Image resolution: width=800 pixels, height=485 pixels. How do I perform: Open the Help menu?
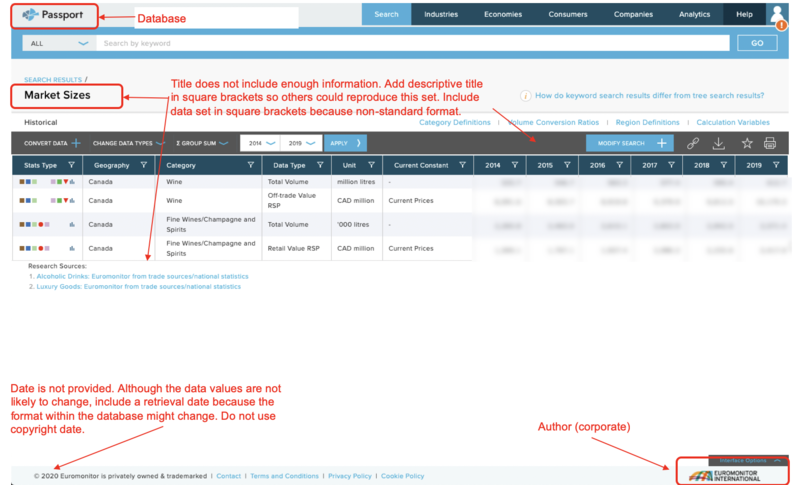pyautogui.click(x=744, y=14)
